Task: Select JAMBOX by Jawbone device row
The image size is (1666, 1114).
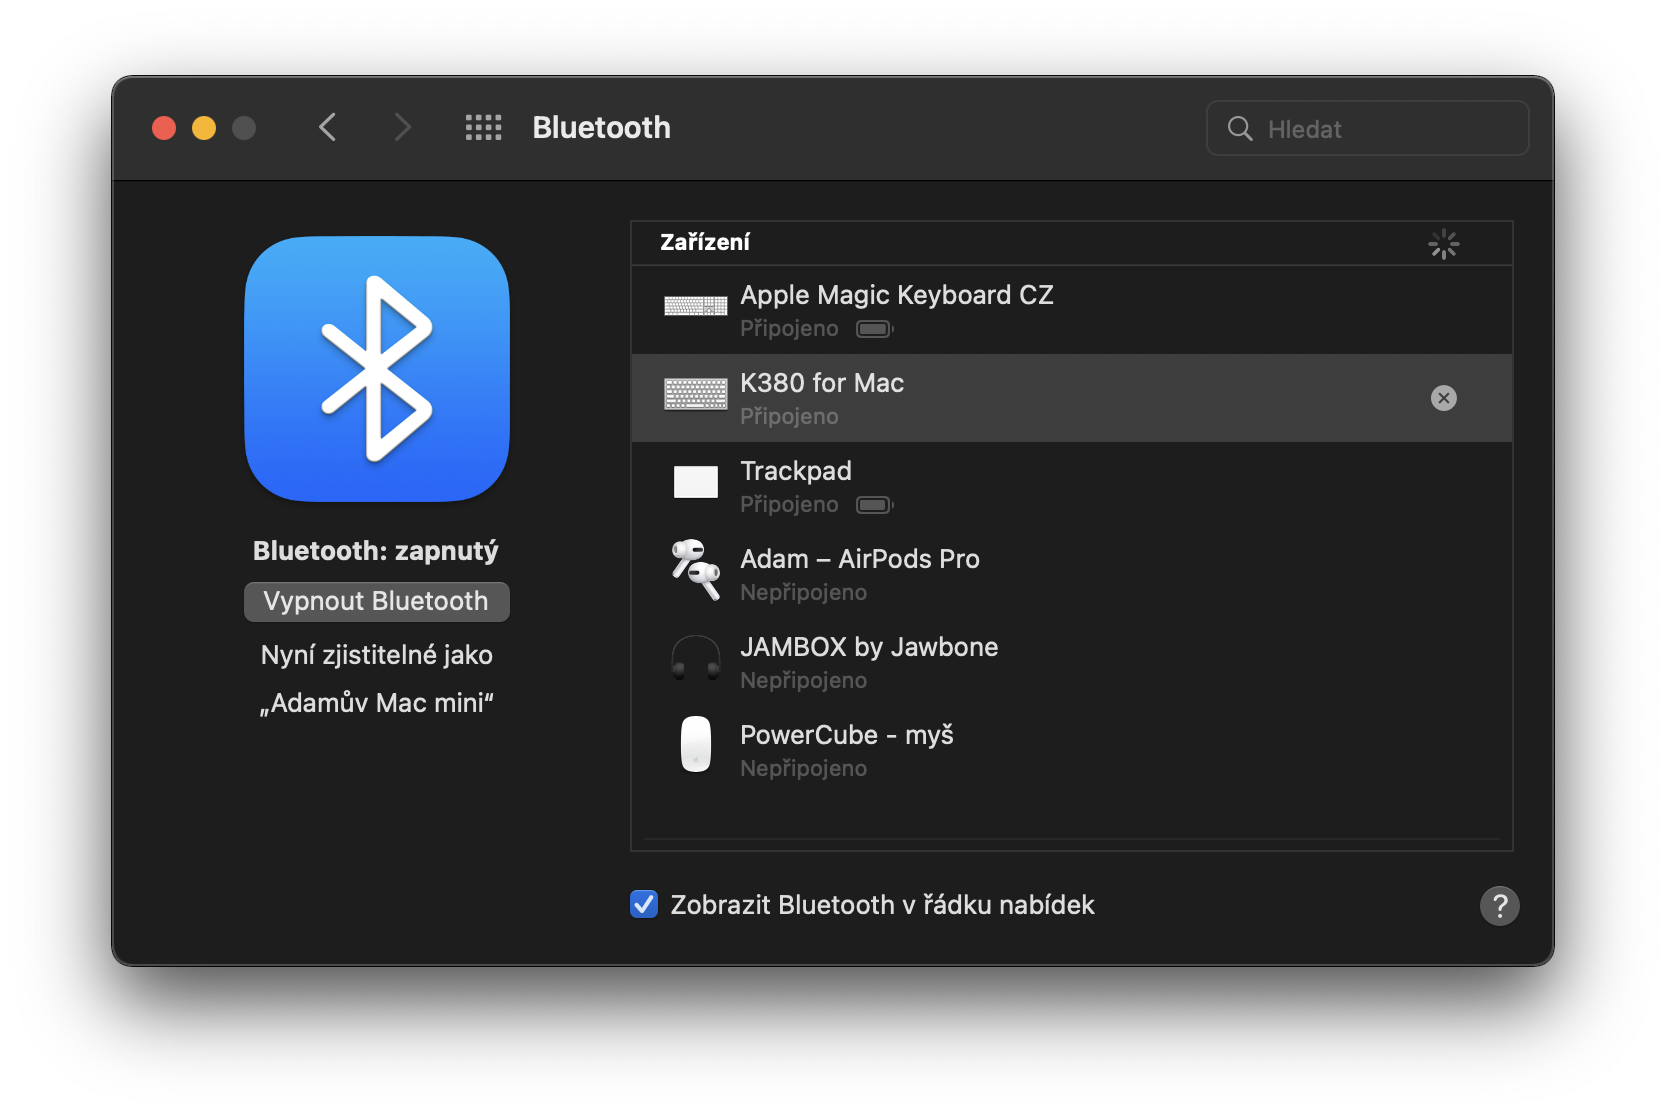Action: click(x=1070, y=662)
